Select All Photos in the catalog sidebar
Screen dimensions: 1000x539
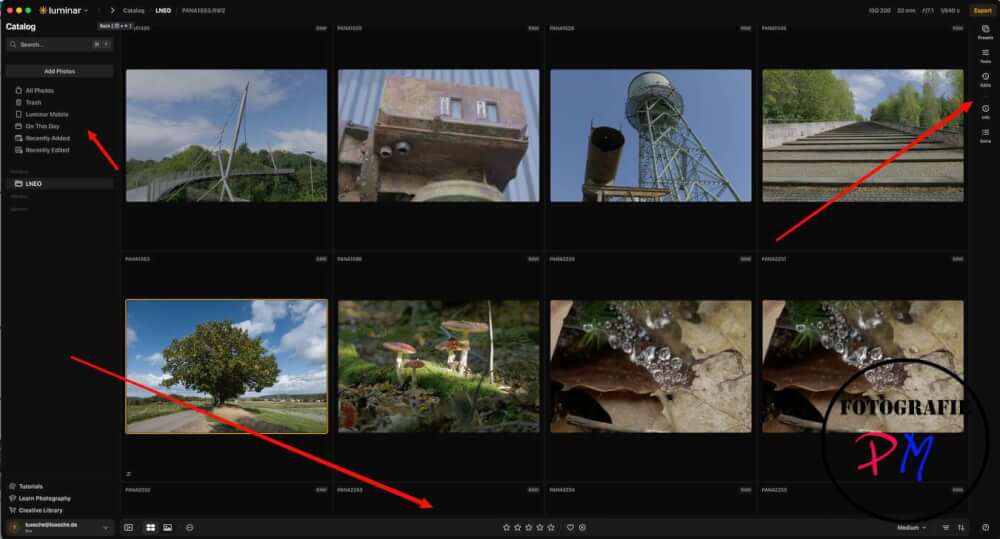click(40, 91)
